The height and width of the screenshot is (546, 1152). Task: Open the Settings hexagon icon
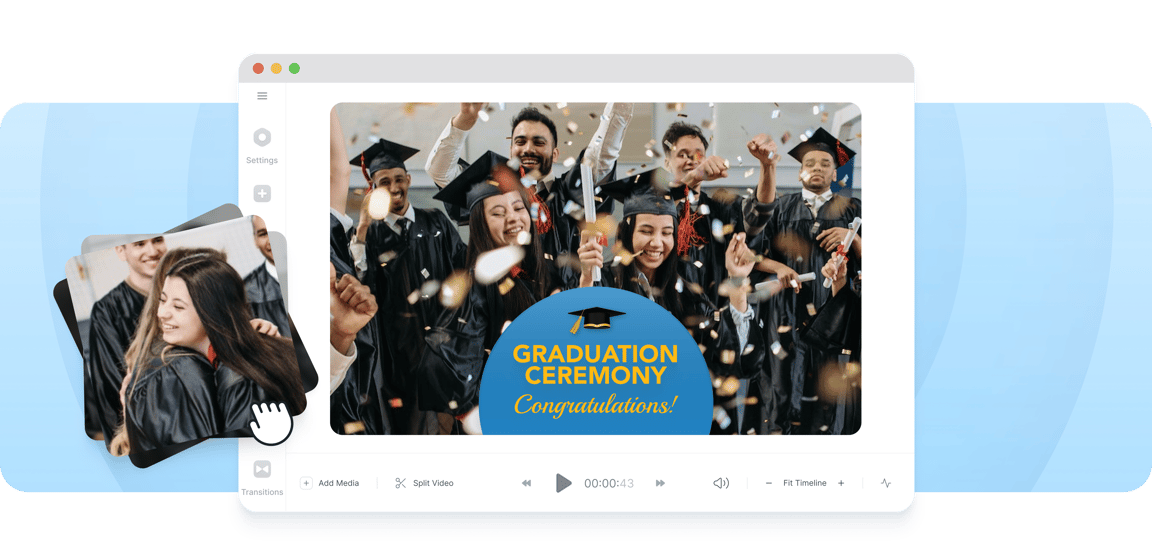click(262, 137)
